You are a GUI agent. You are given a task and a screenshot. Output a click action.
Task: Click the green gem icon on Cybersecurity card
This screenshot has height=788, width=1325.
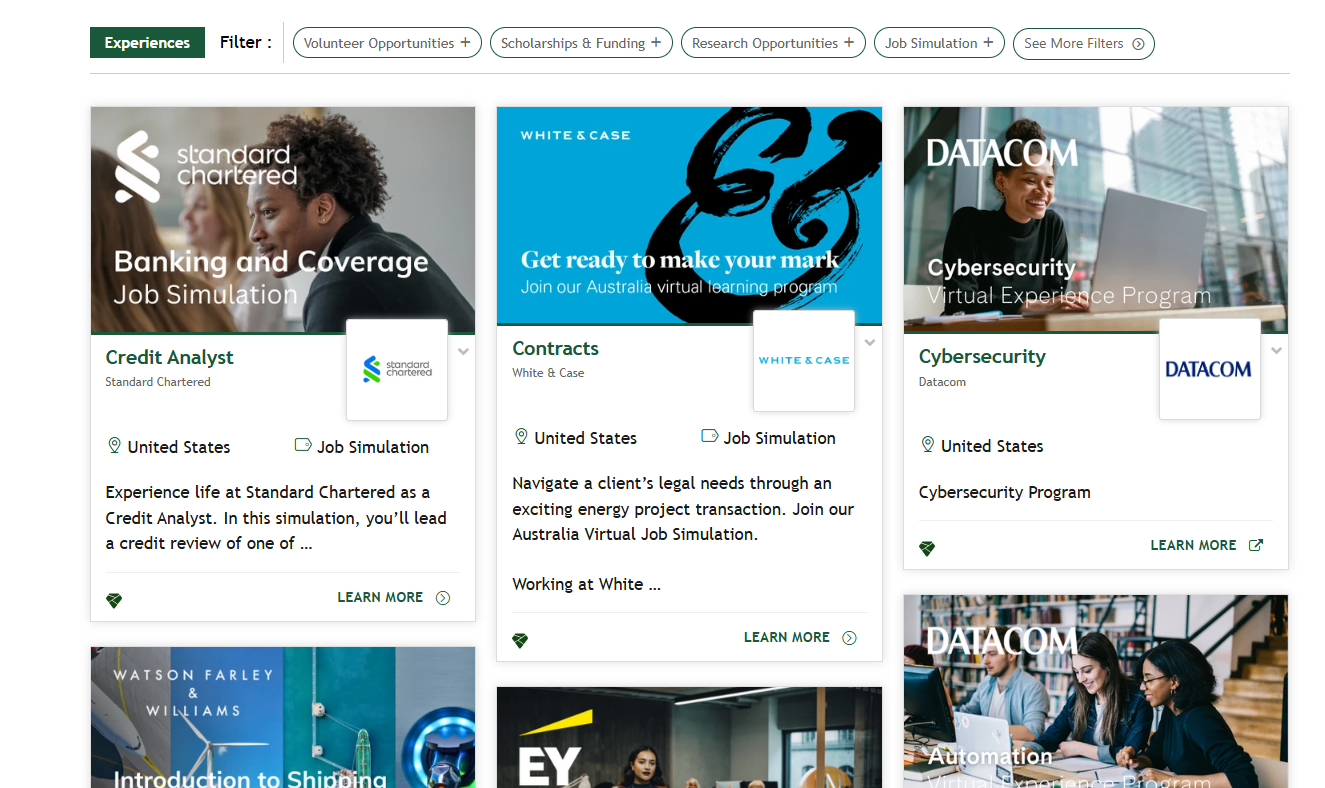pyautogui.click(x=927, y=549)
